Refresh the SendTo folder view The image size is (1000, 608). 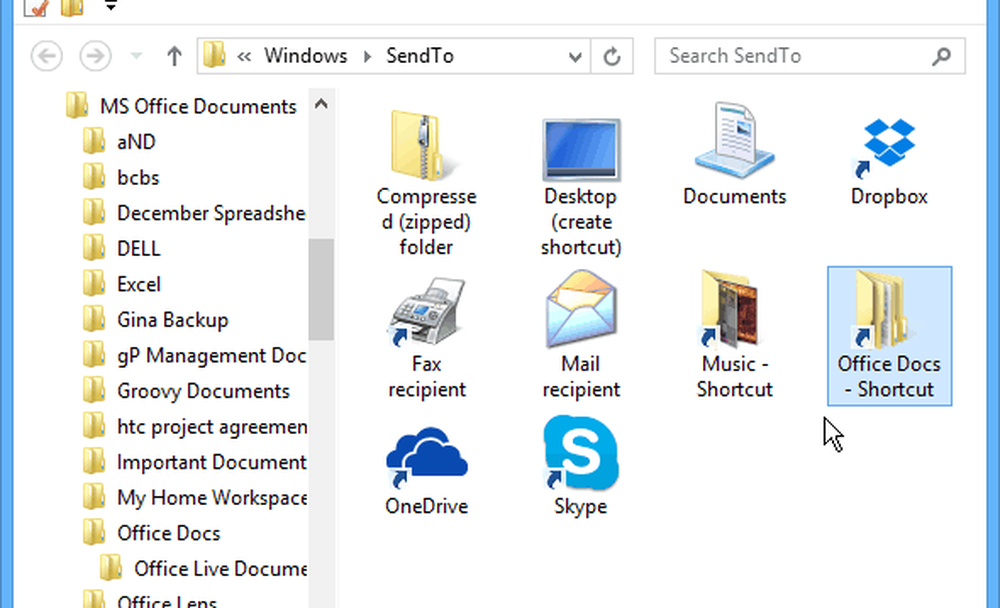point(612,56)
